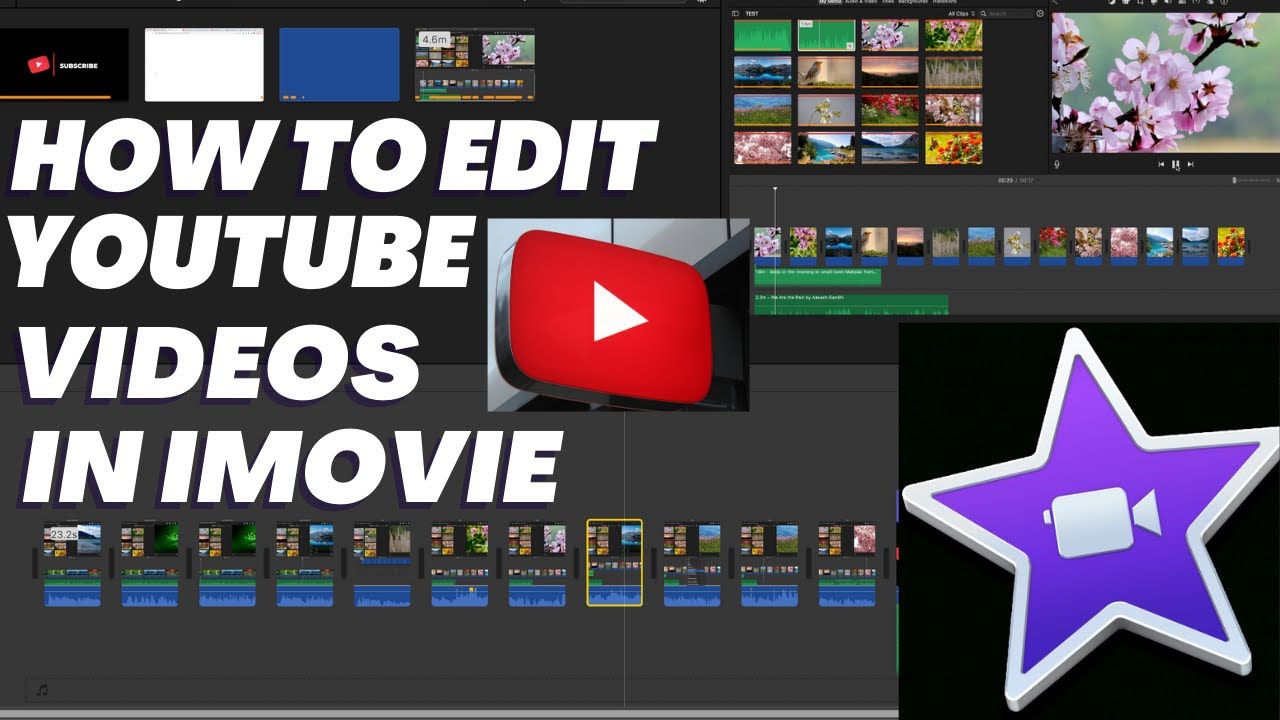Image resolution: width=1280 pixels, height=720 pixels.
Task: Select the lake waves clip in the browser's bottom row
Action: click(x=890, y=147)
